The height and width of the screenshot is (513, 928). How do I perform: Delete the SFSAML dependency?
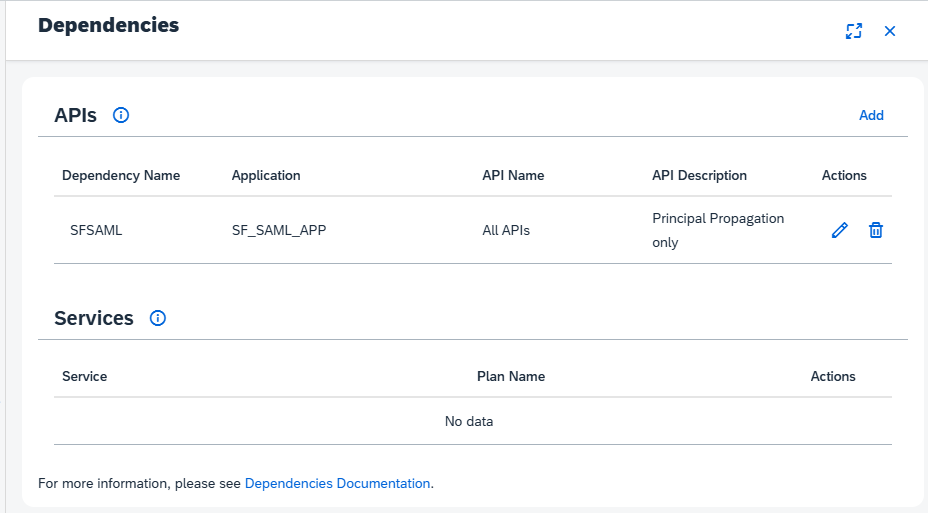click(876, 230)
